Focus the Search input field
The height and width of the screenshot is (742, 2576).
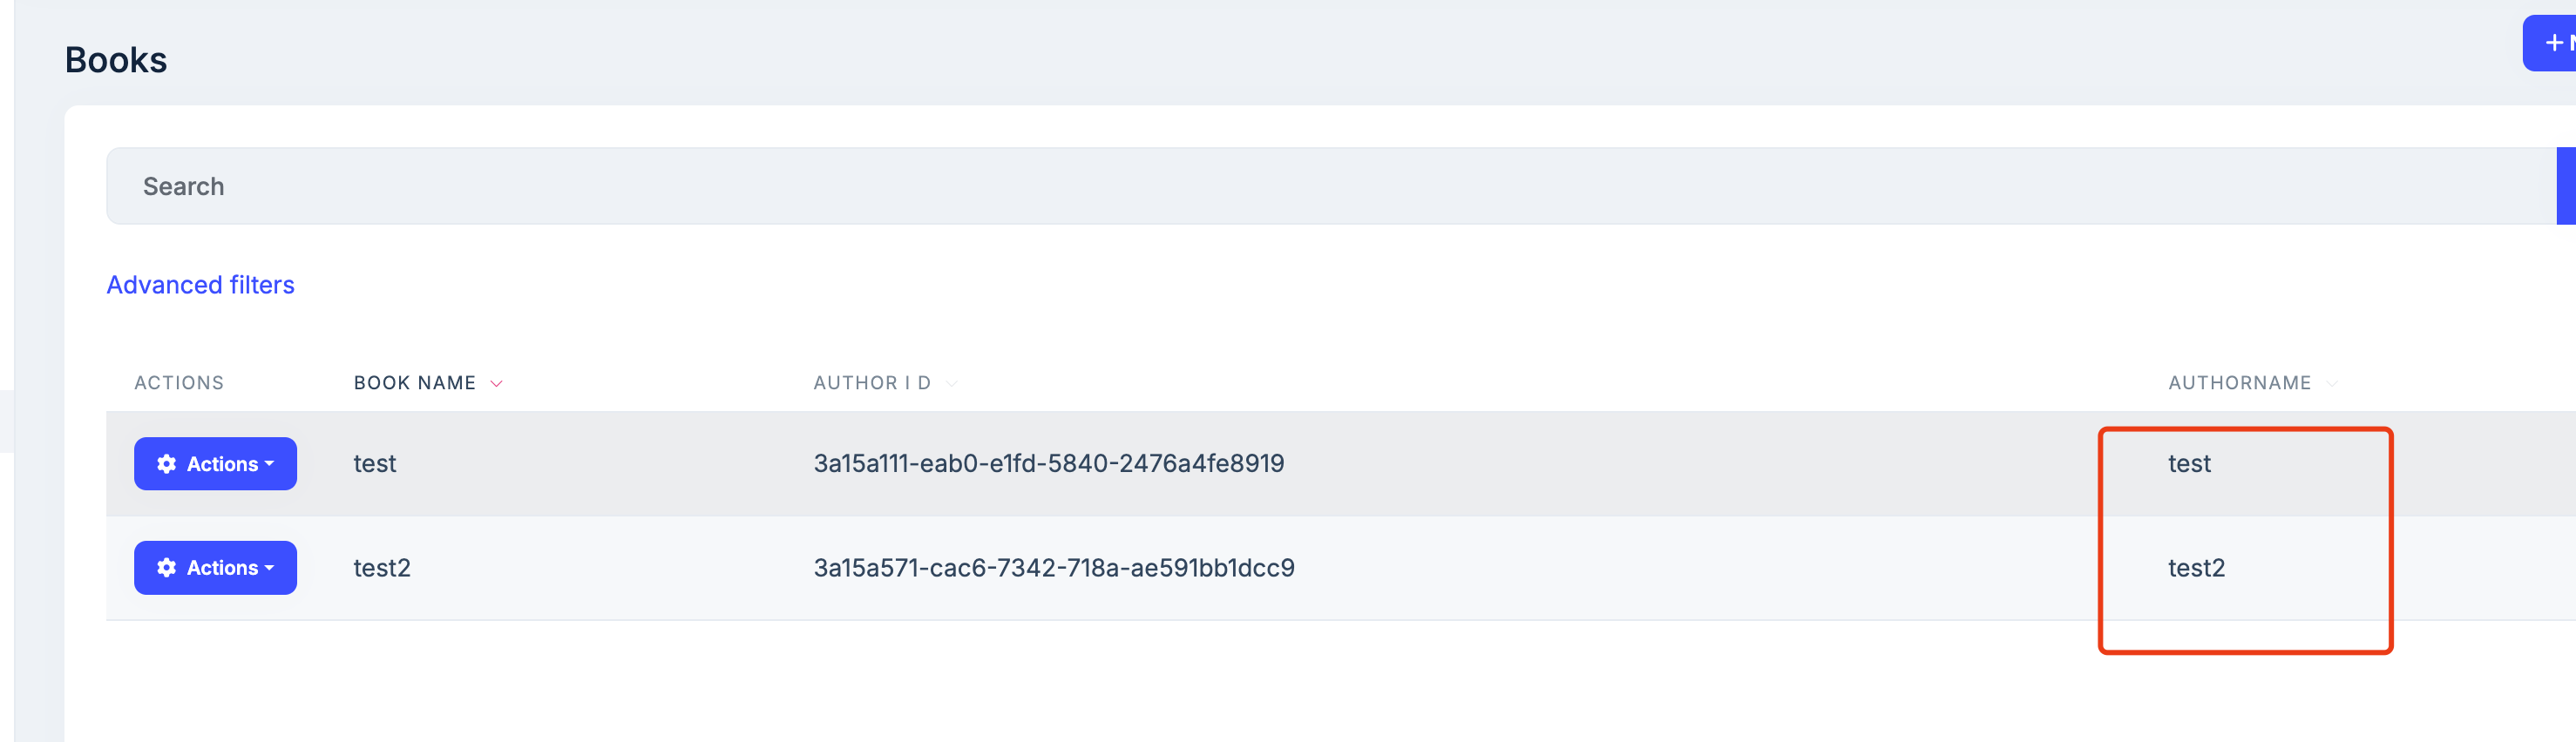[x=1300, y=187]
